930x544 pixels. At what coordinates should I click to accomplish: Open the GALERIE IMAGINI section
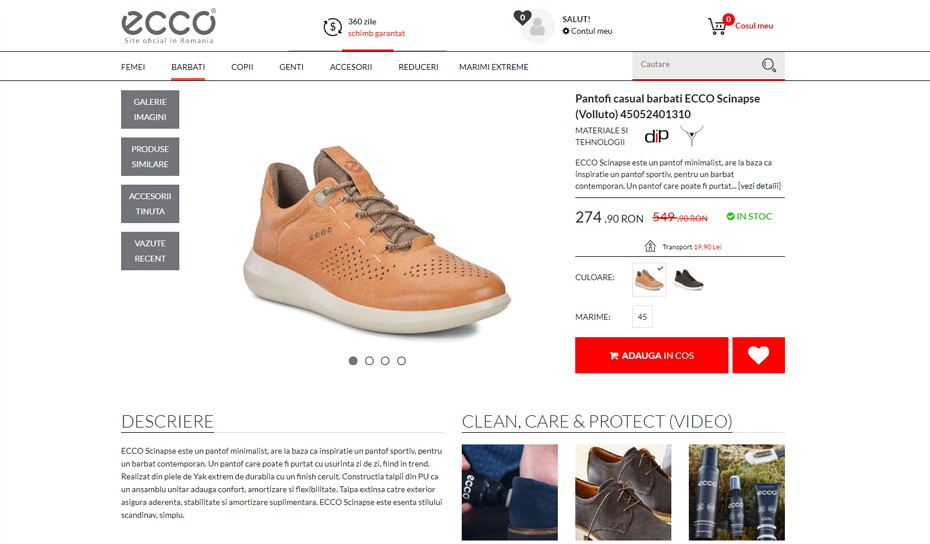(x=150, y=110)
